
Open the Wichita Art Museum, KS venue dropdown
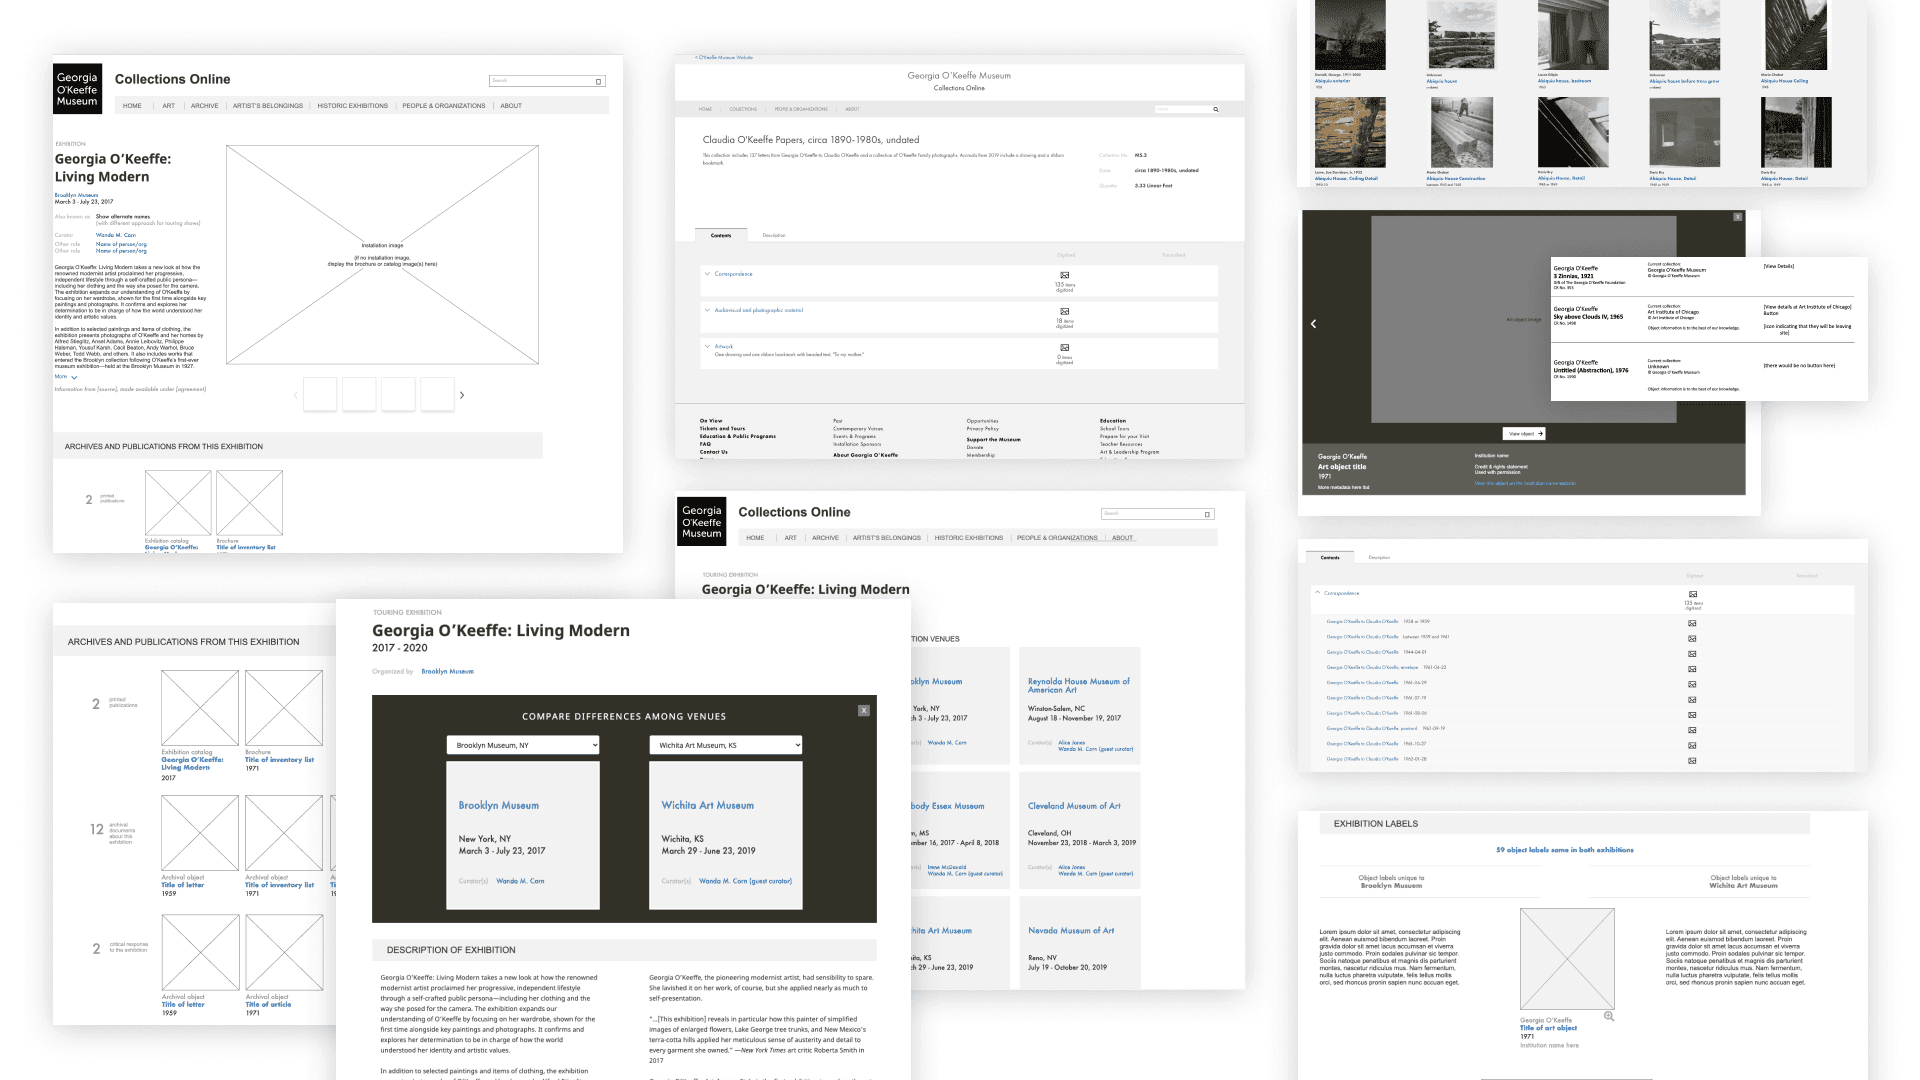pyautogui.click(x=725, y=745)
